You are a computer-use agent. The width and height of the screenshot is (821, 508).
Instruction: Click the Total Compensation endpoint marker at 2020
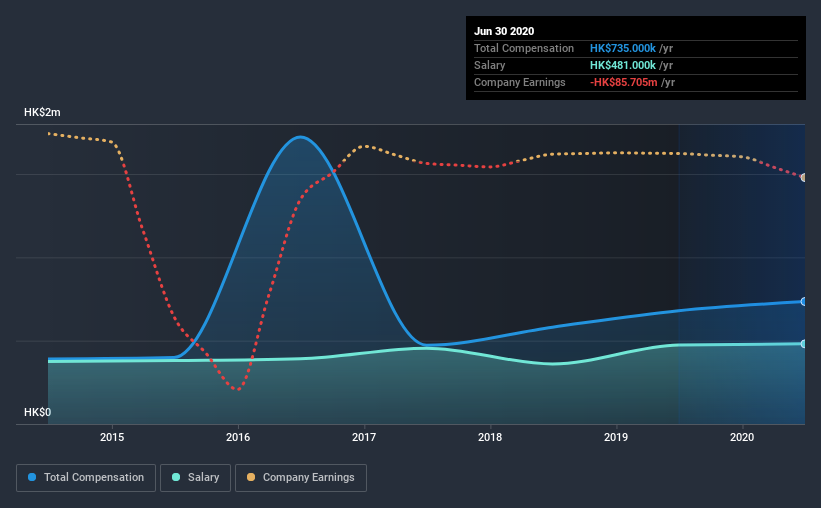coord(803,302)
